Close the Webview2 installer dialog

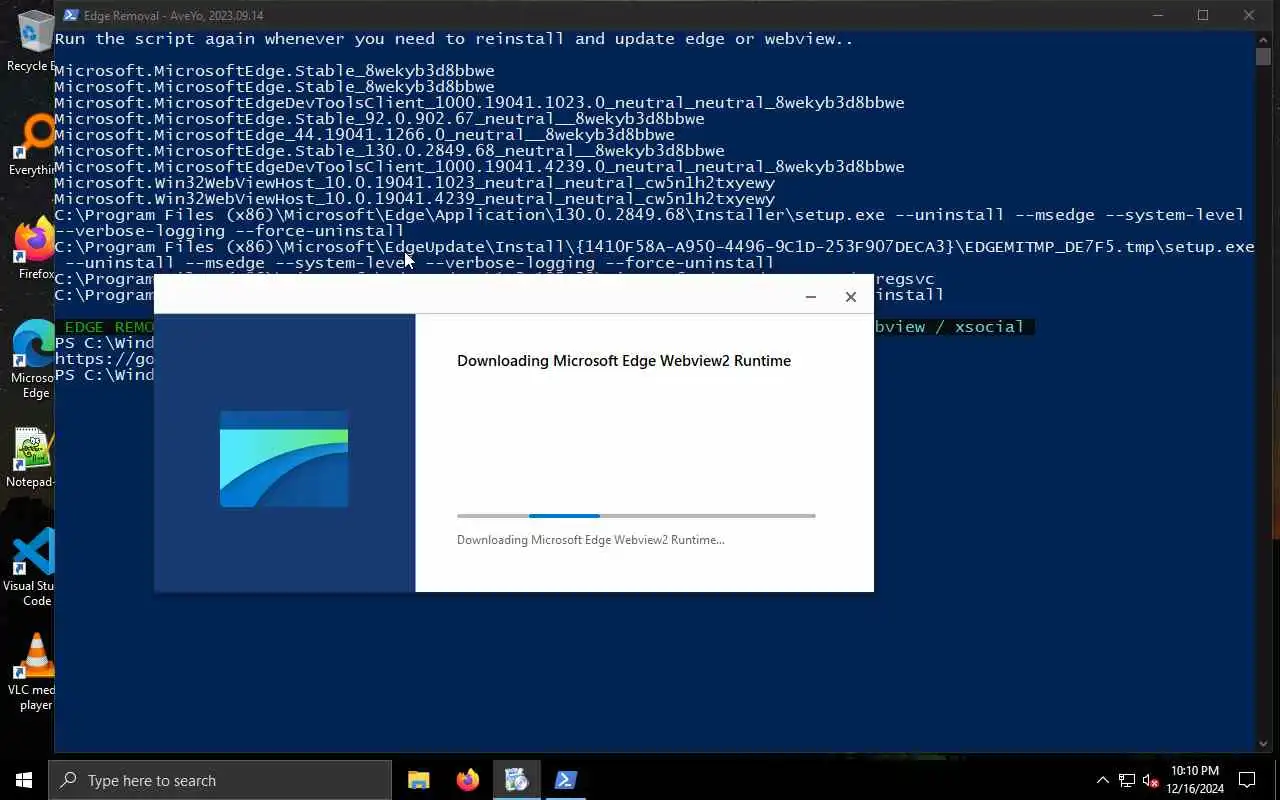click(851, 297)
